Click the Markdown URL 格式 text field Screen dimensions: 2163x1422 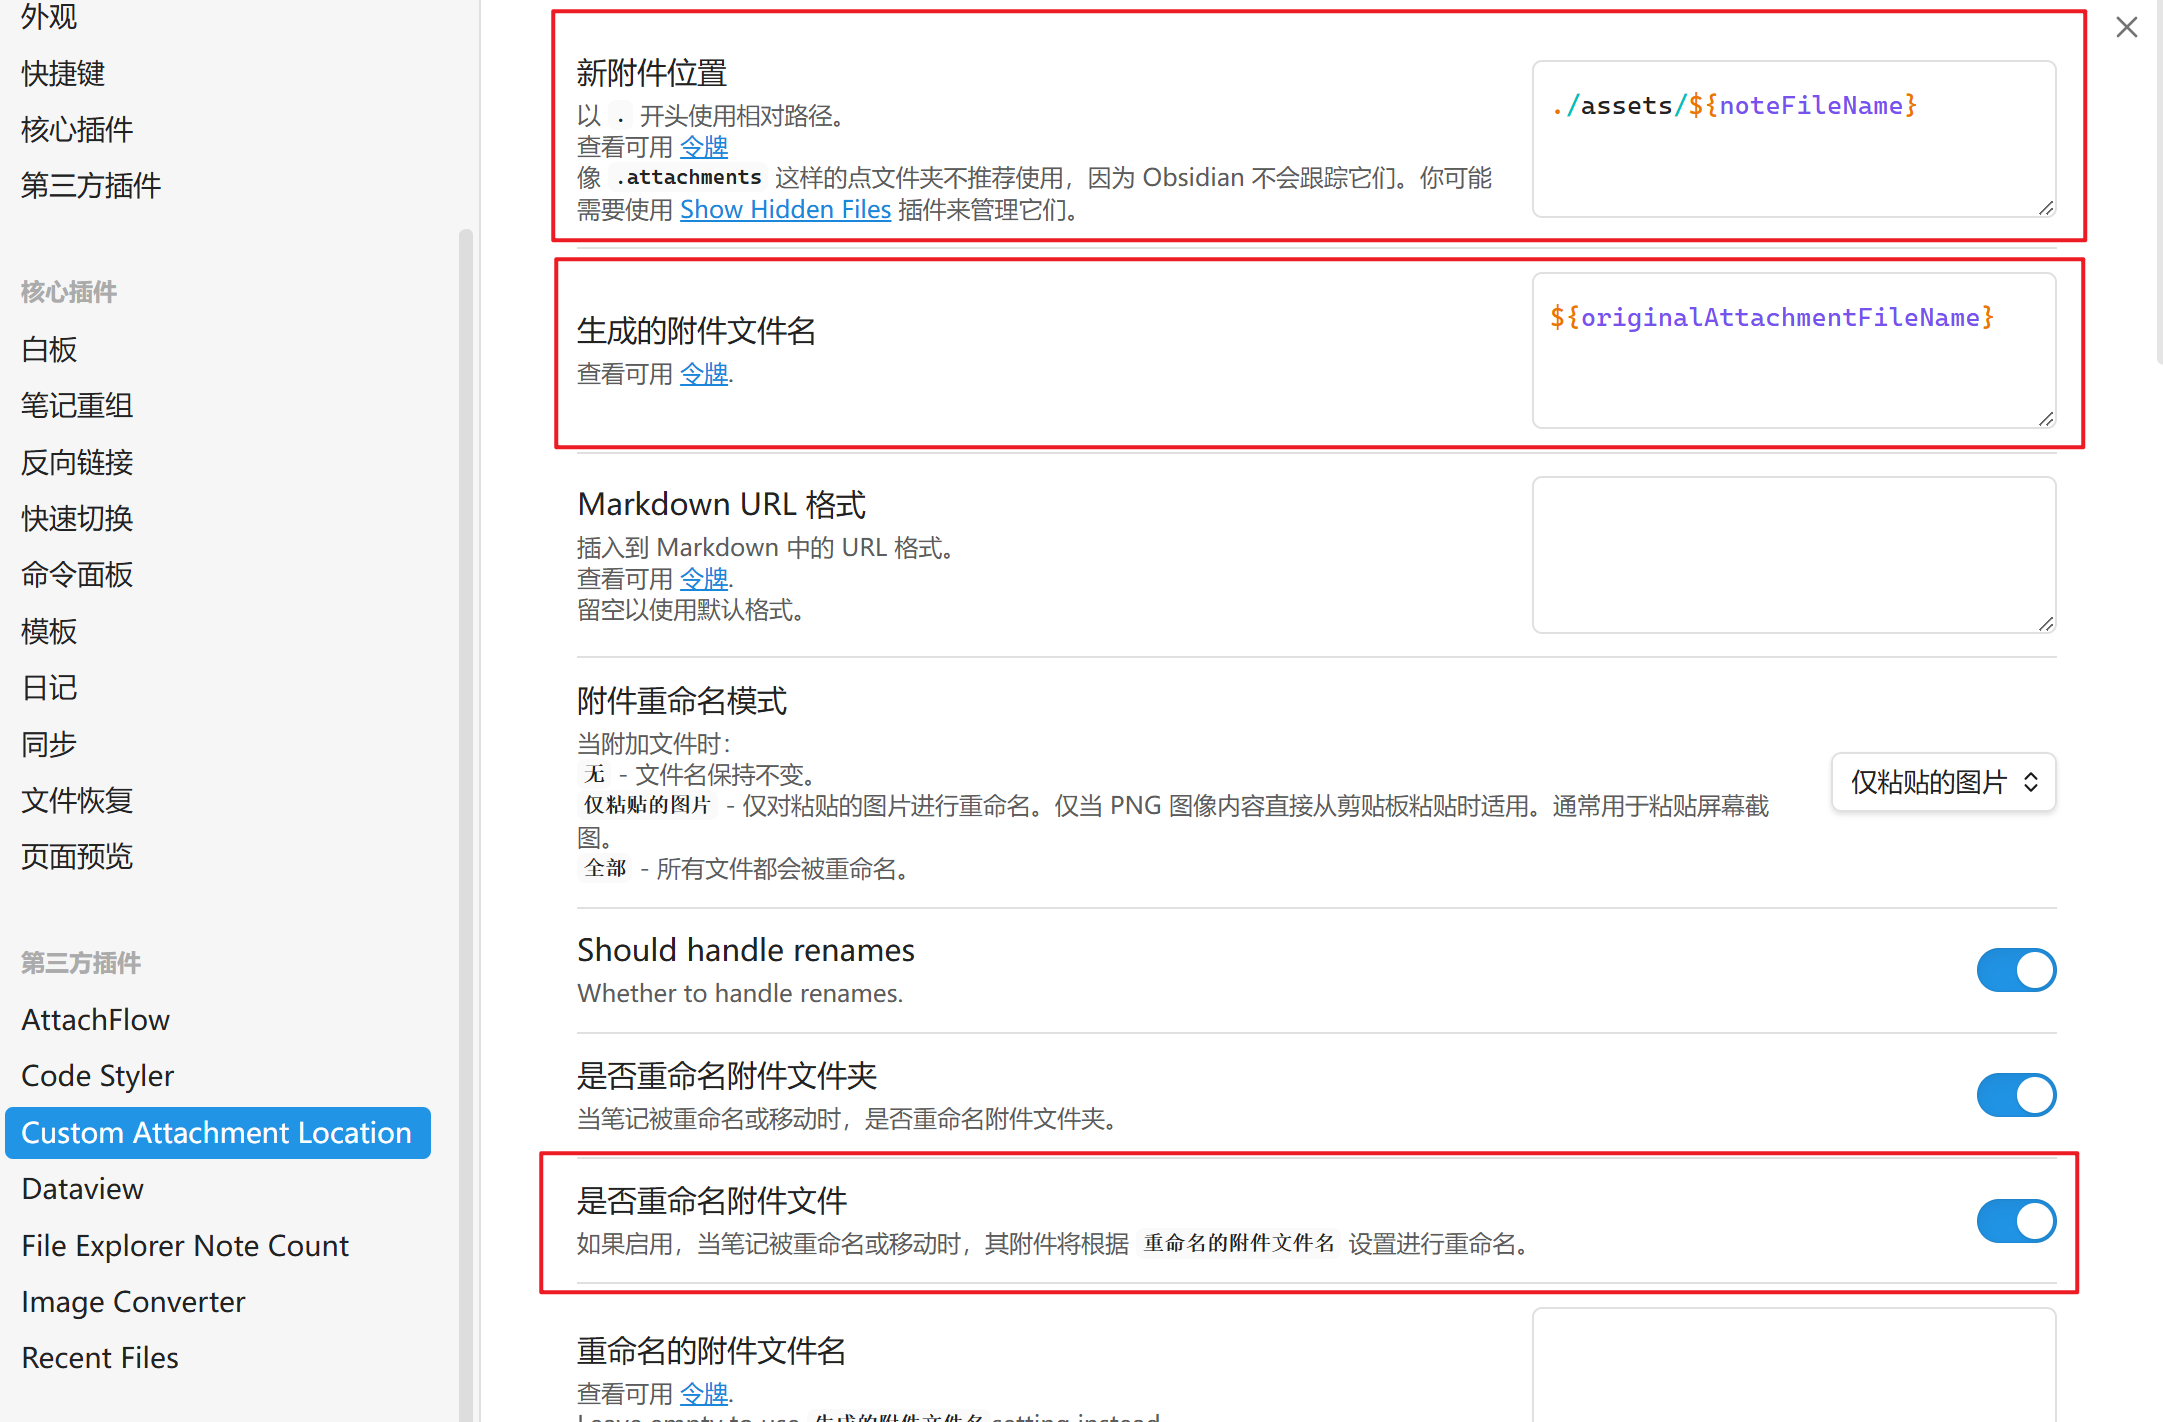click(x=1793, y=554)
